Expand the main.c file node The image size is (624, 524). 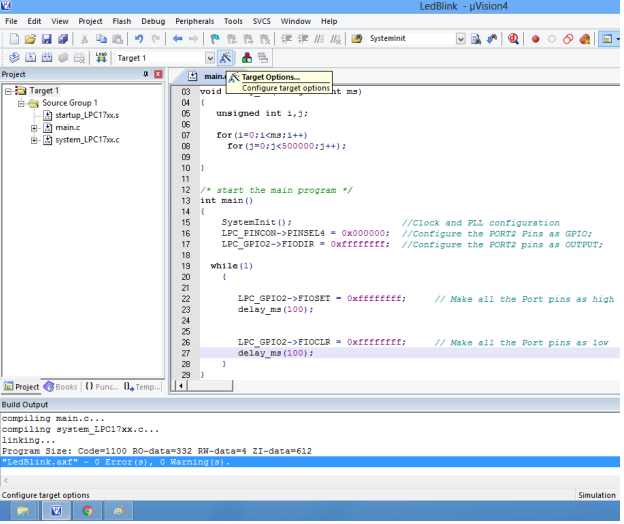coord(35,128)
